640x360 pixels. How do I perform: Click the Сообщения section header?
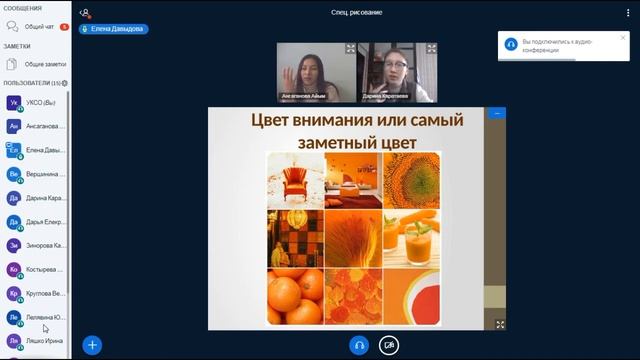tap(22, 8)
